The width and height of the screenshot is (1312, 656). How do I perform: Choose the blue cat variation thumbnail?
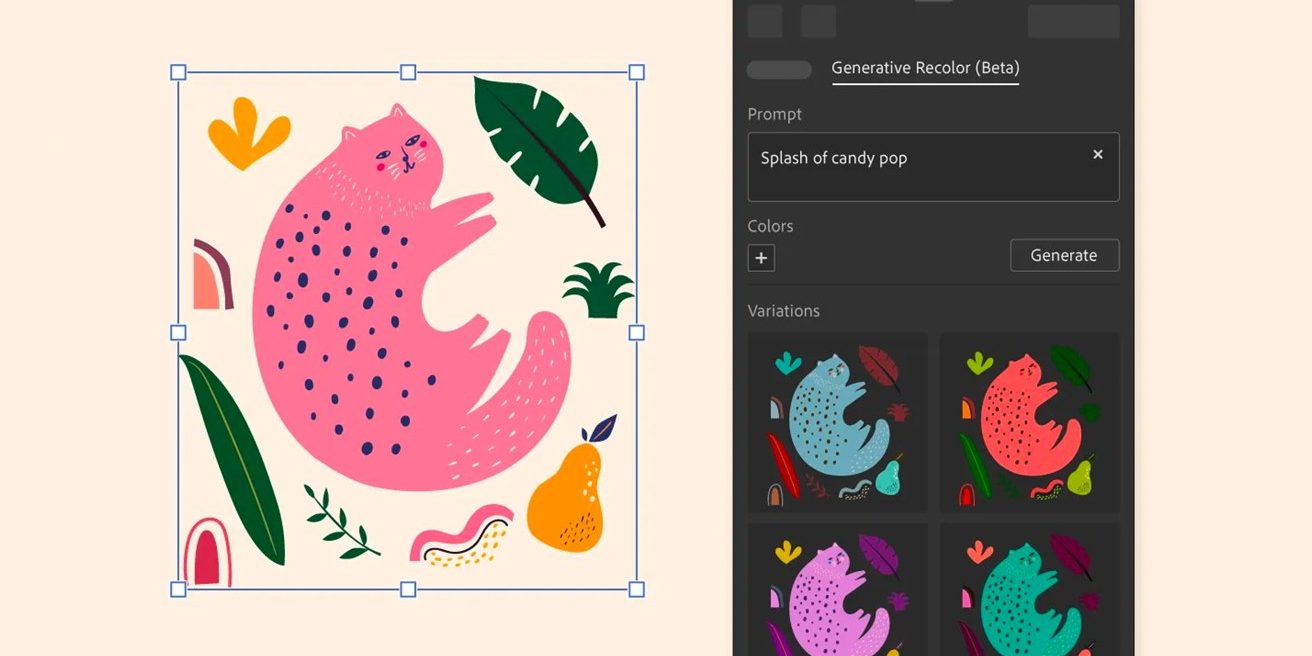tap(838, 423)
